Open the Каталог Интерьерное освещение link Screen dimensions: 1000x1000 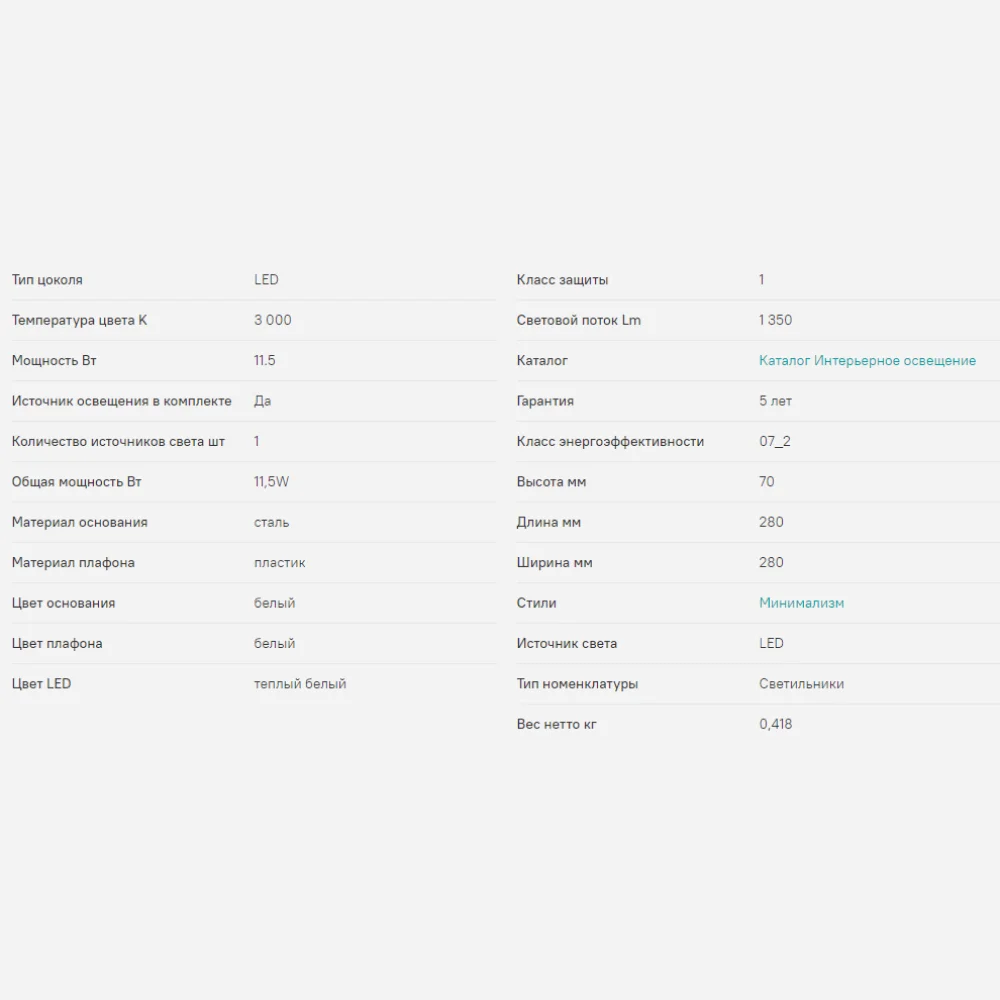click(x=867, y=361)
